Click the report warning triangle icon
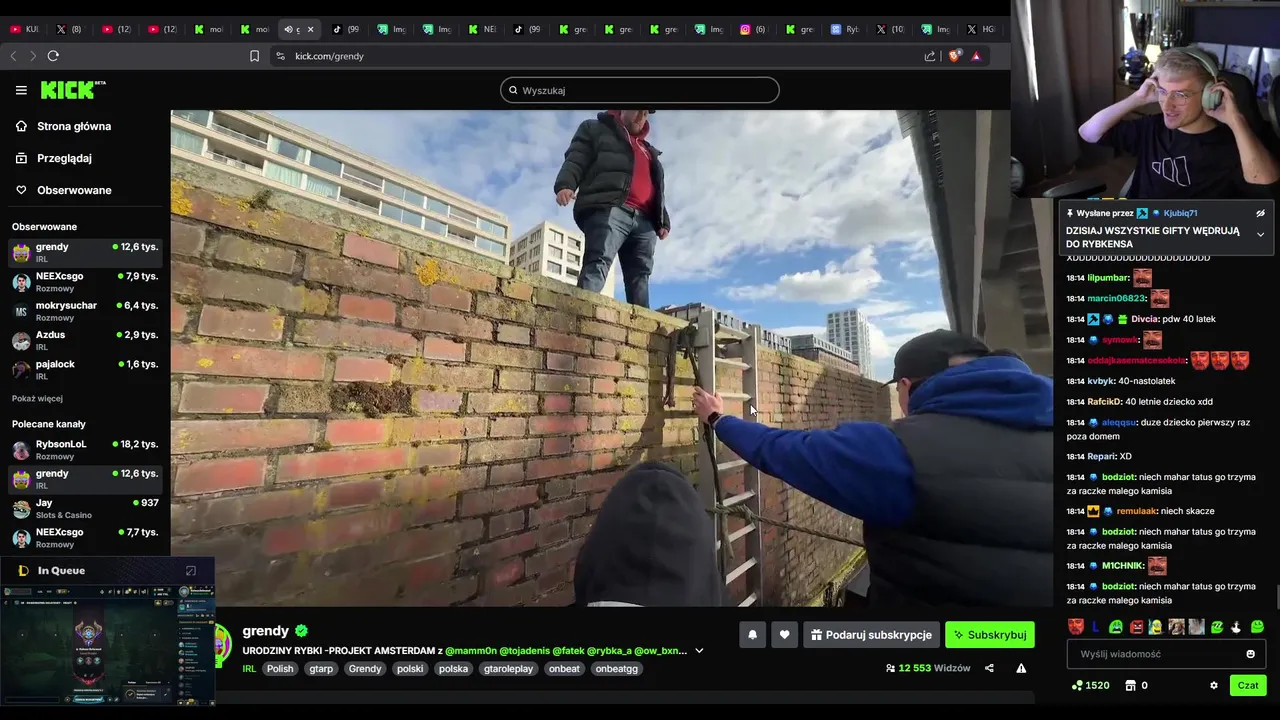 (x=1021, y=668)
